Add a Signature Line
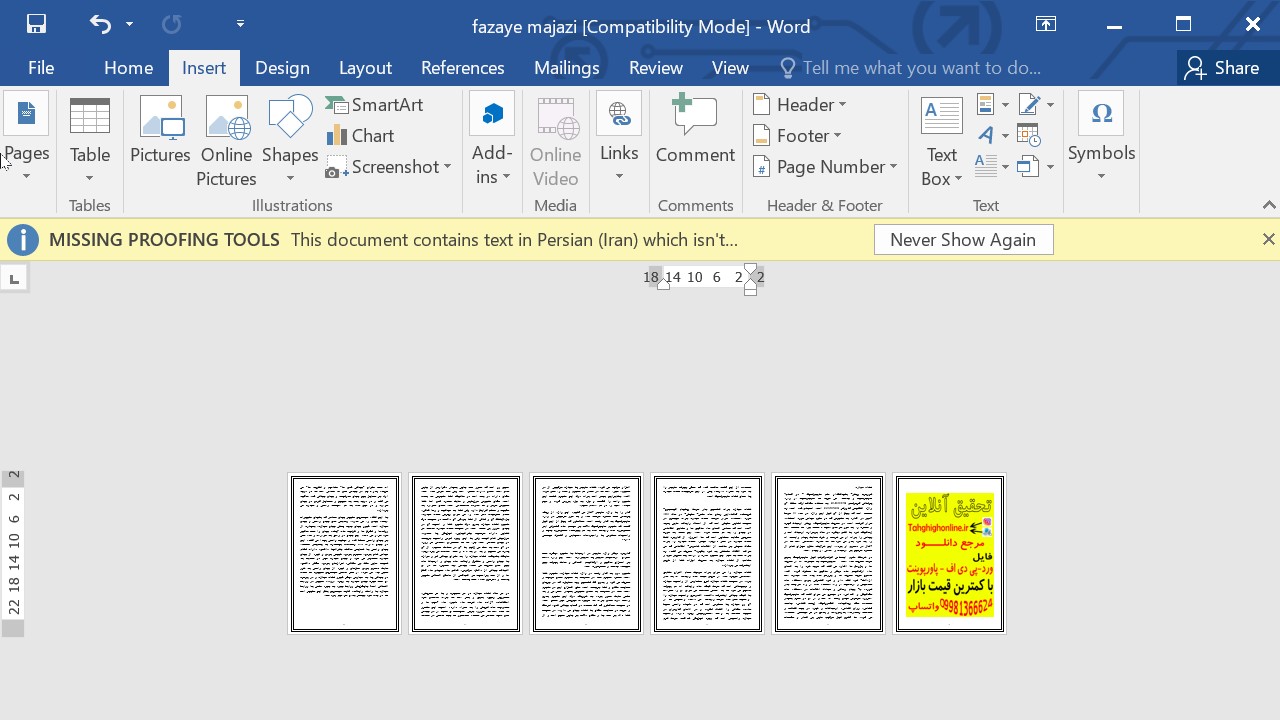The height and width of the screenshot is (720, 1280). coord(1035,105)
